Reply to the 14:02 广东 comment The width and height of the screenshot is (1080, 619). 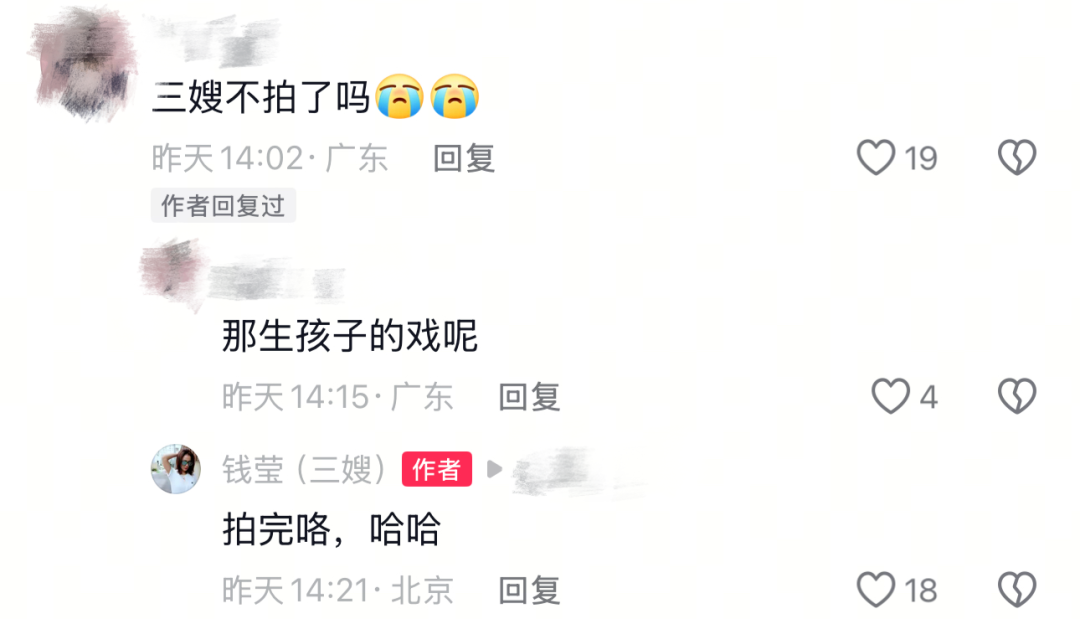click(464, 158)
